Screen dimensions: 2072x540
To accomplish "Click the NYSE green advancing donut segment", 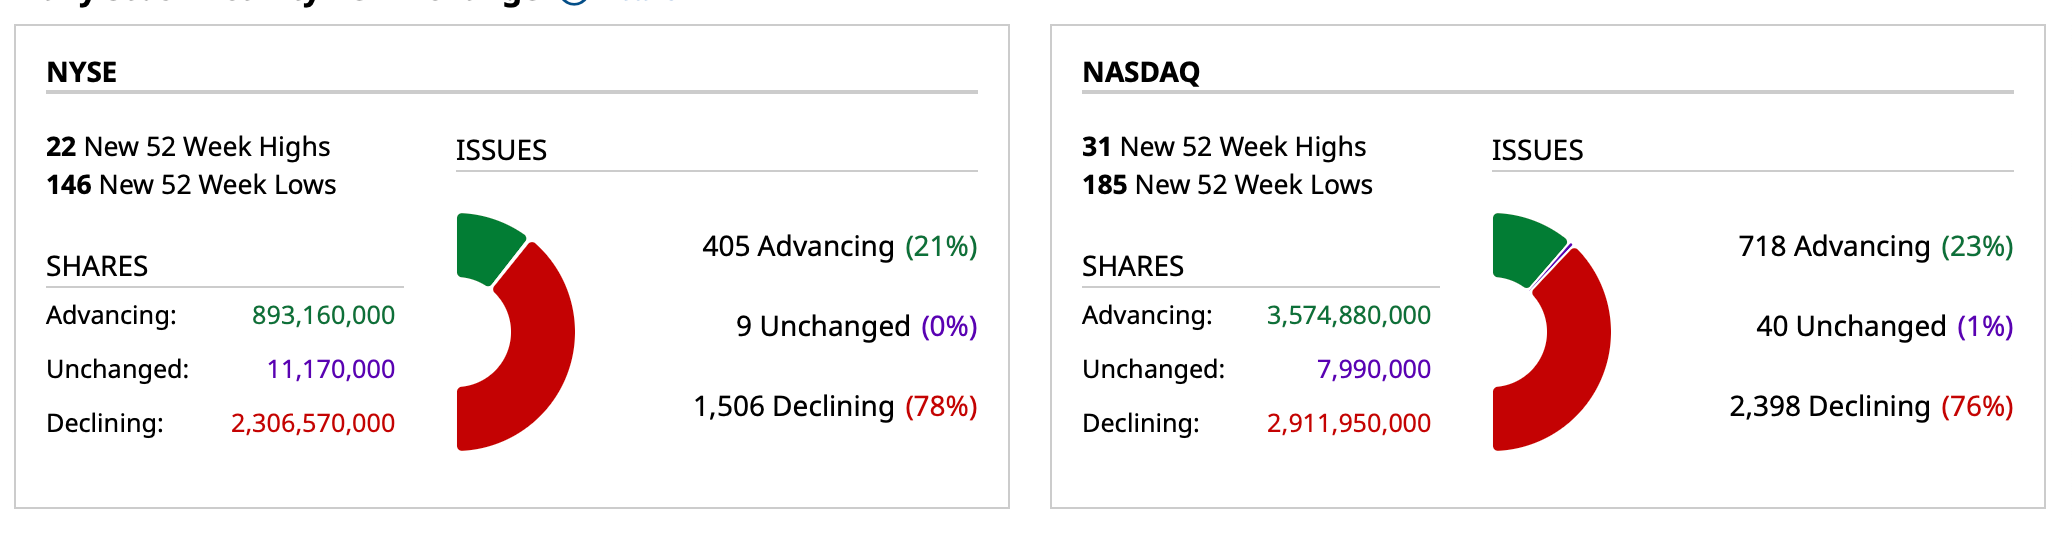I will click(x=484, y=246).
